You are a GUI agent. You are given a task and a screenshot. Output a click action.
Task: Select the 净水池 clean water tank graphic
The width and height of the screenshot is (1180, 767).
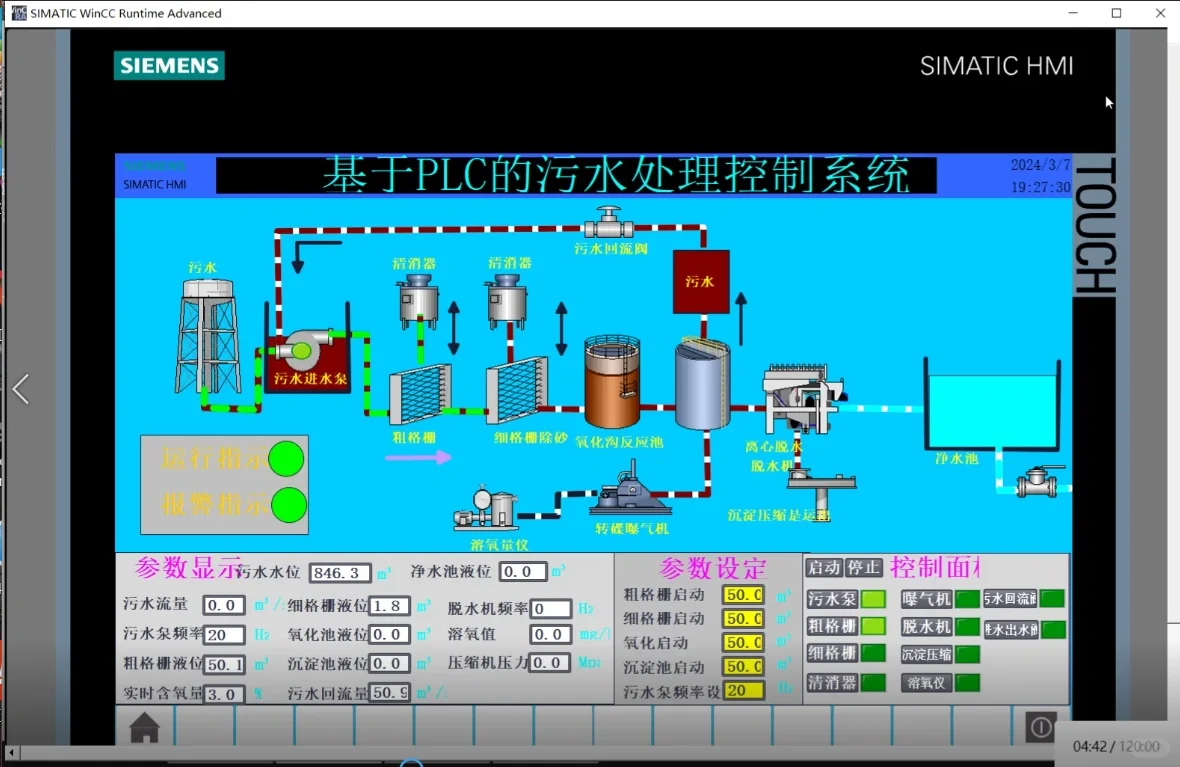coord(993,410)
